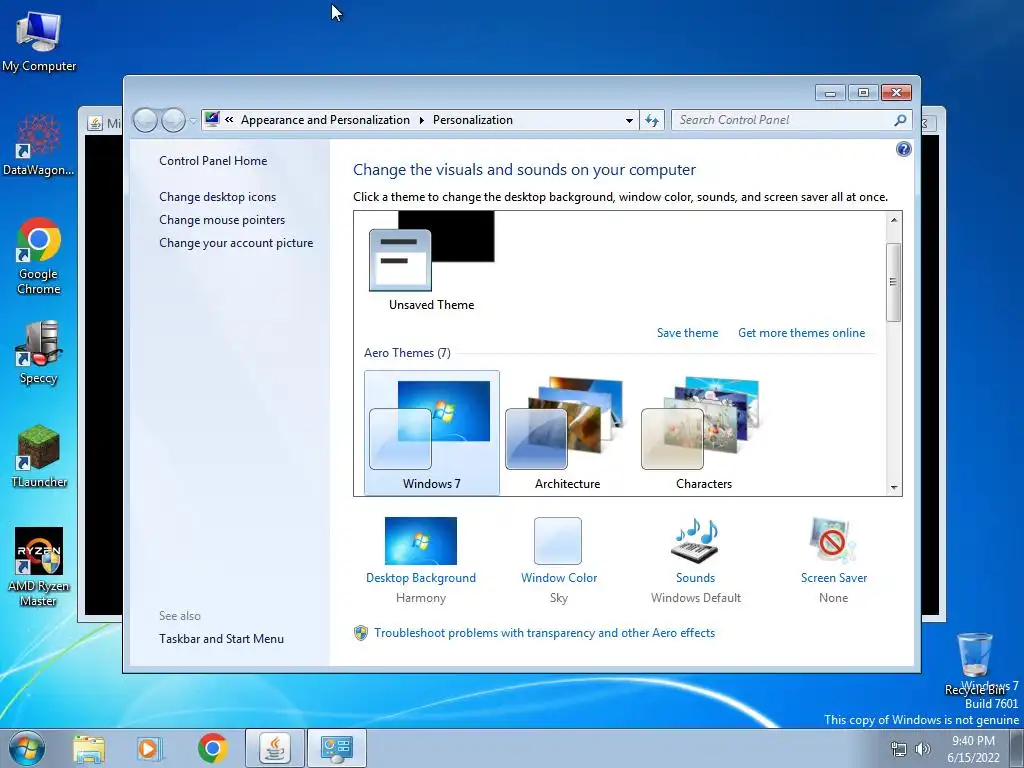The height and width of the screenshot is (768, 1024).
Task: Click the theme list scrollbar thumb
Action: (x=893, y=282)
